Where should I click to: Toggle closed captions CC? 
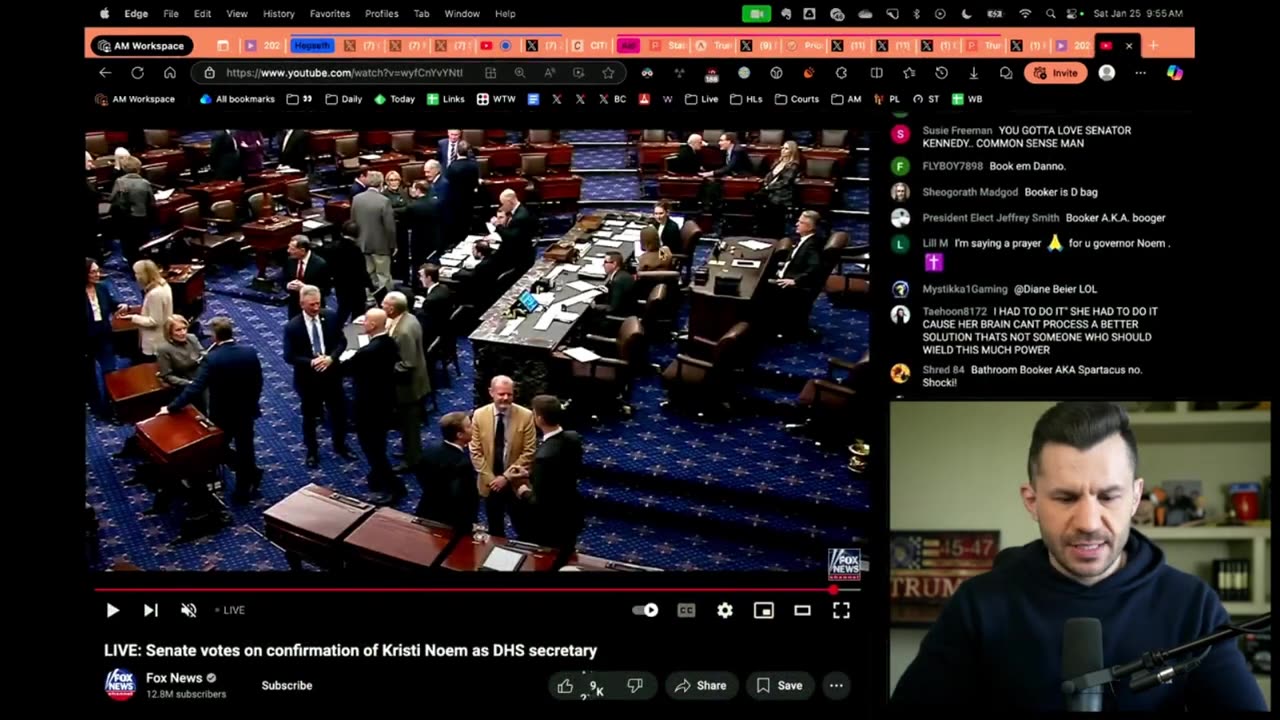tap(686, 610)
